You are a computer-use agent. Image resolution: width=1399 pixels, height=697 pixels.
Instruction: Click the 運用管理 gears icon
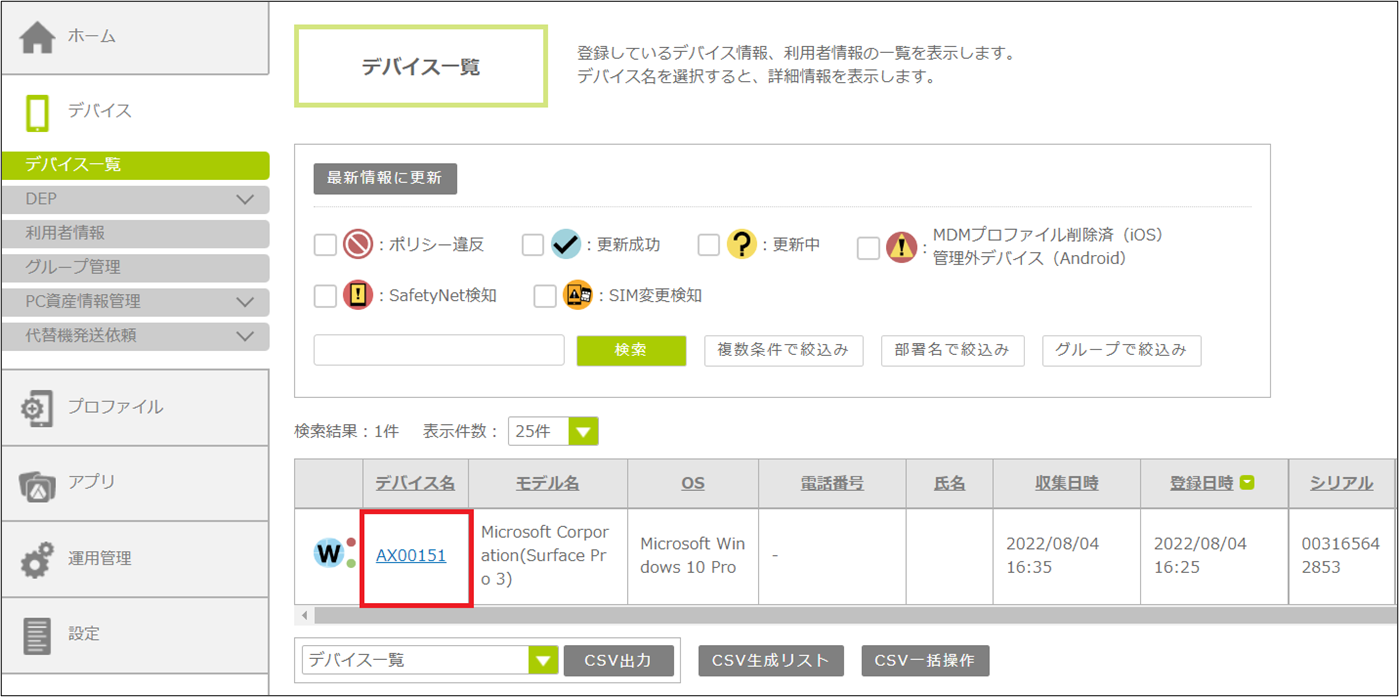tap(37, 559)
